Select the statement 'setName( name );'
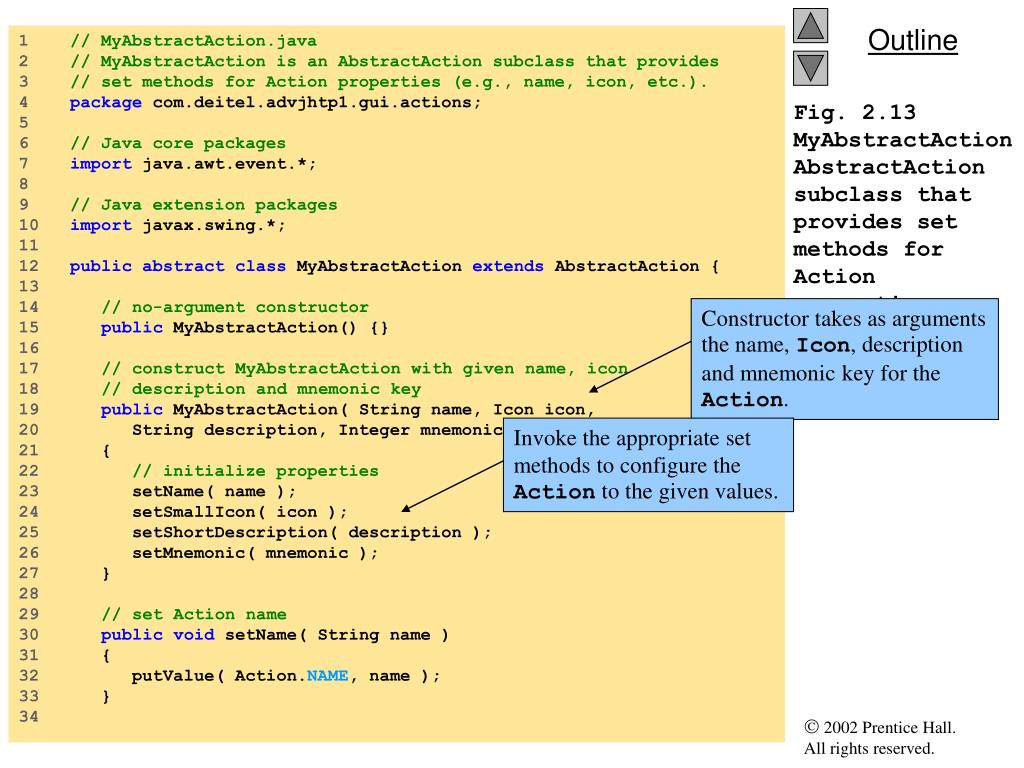Viewport: 1024px width, 768px height. 214,492
